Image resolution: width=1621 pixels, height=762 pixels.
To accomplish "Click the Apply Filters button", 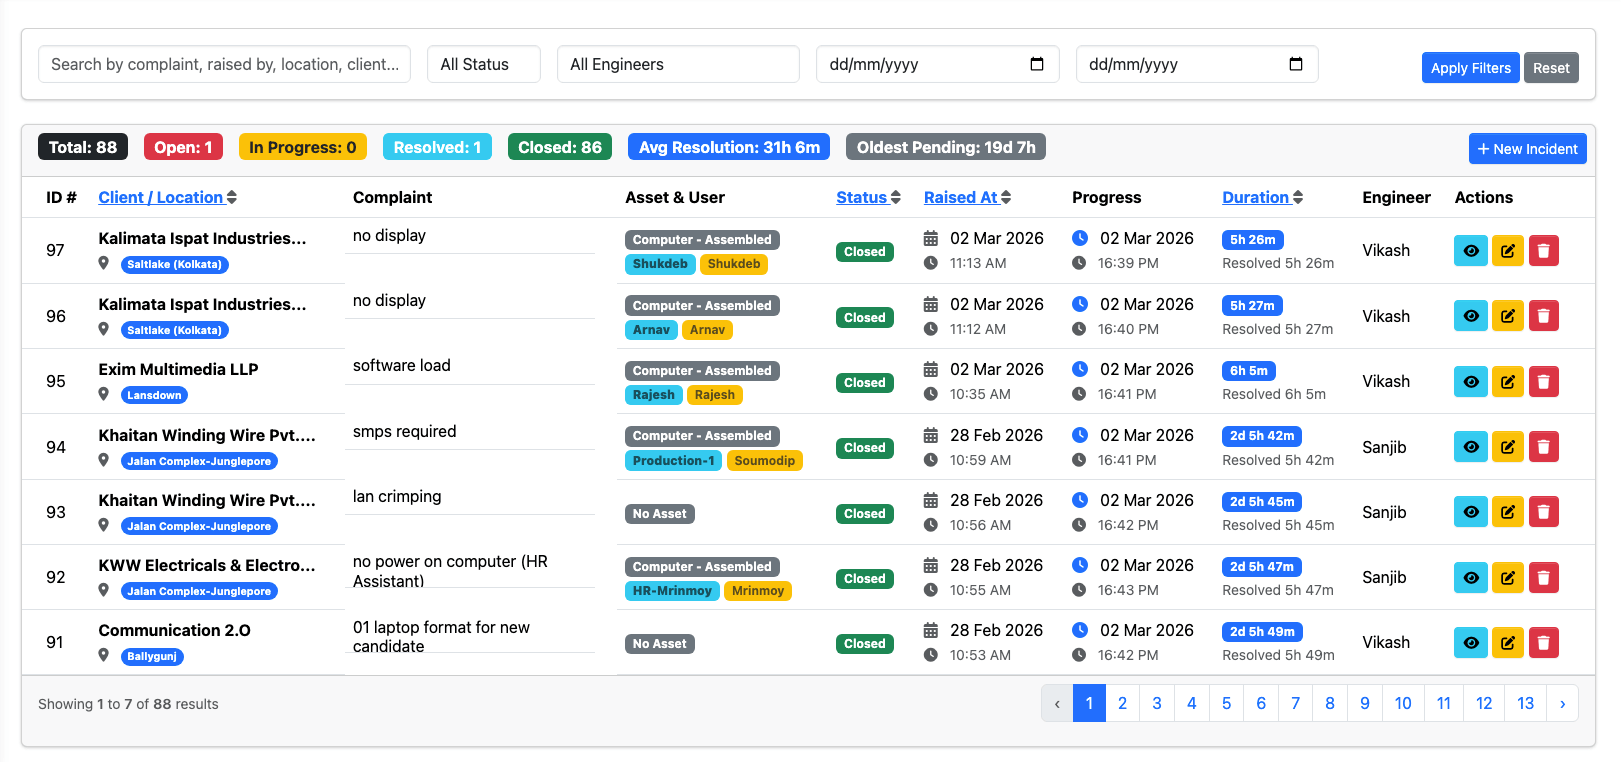I will pyautogui.click(x=1470, y=68).
